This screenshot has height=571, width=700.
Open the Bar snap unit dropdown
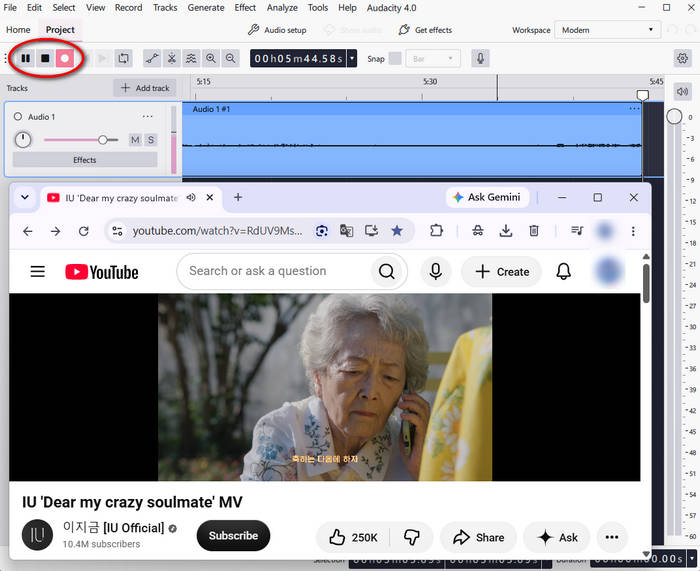click(x=433, y=58)
